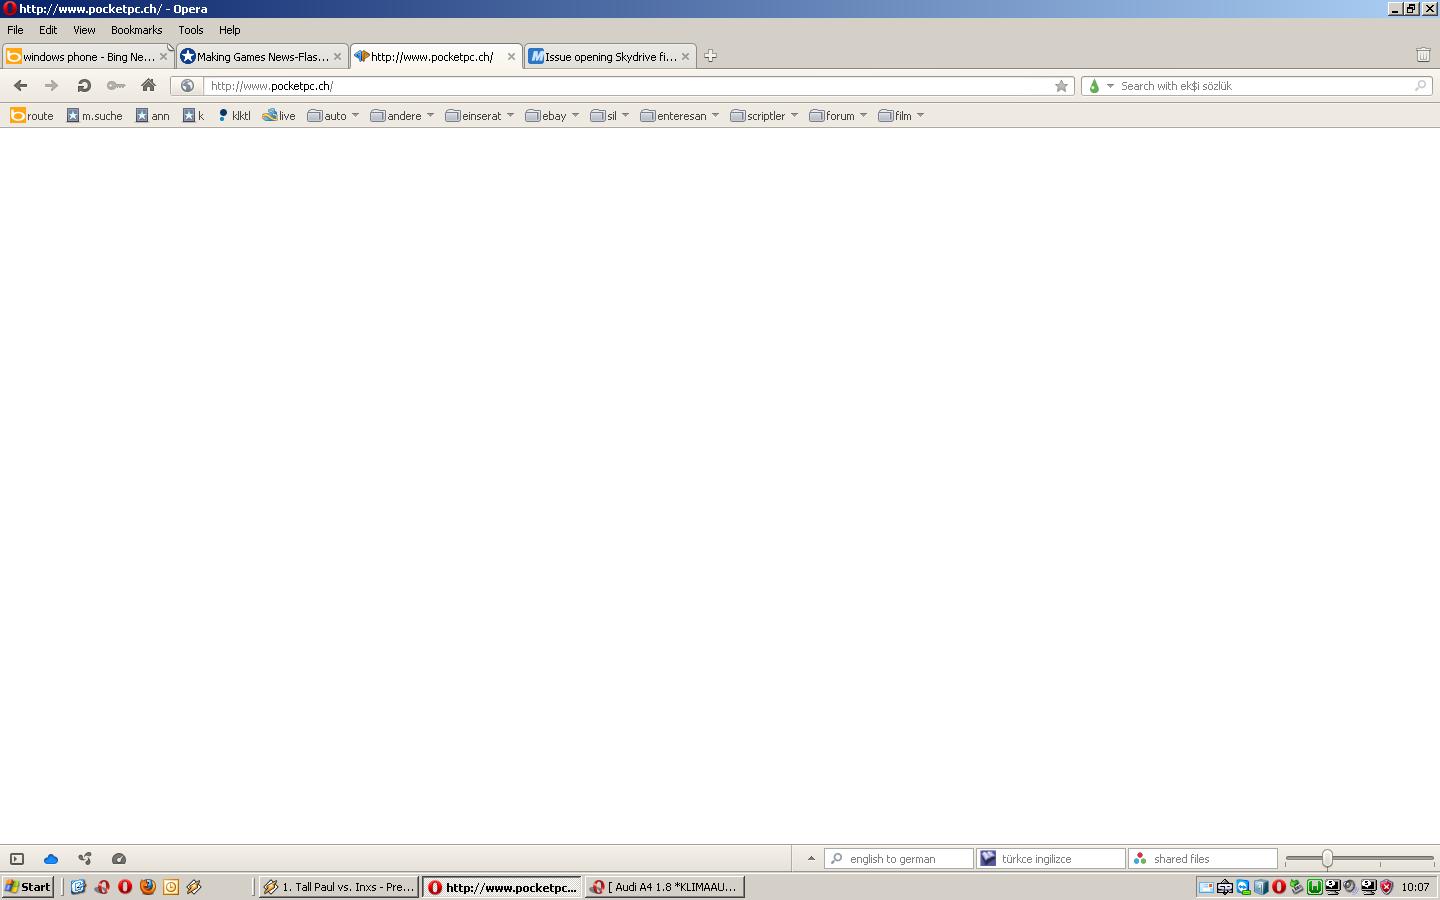Open the Tools menu

click(x=190, y=30)
